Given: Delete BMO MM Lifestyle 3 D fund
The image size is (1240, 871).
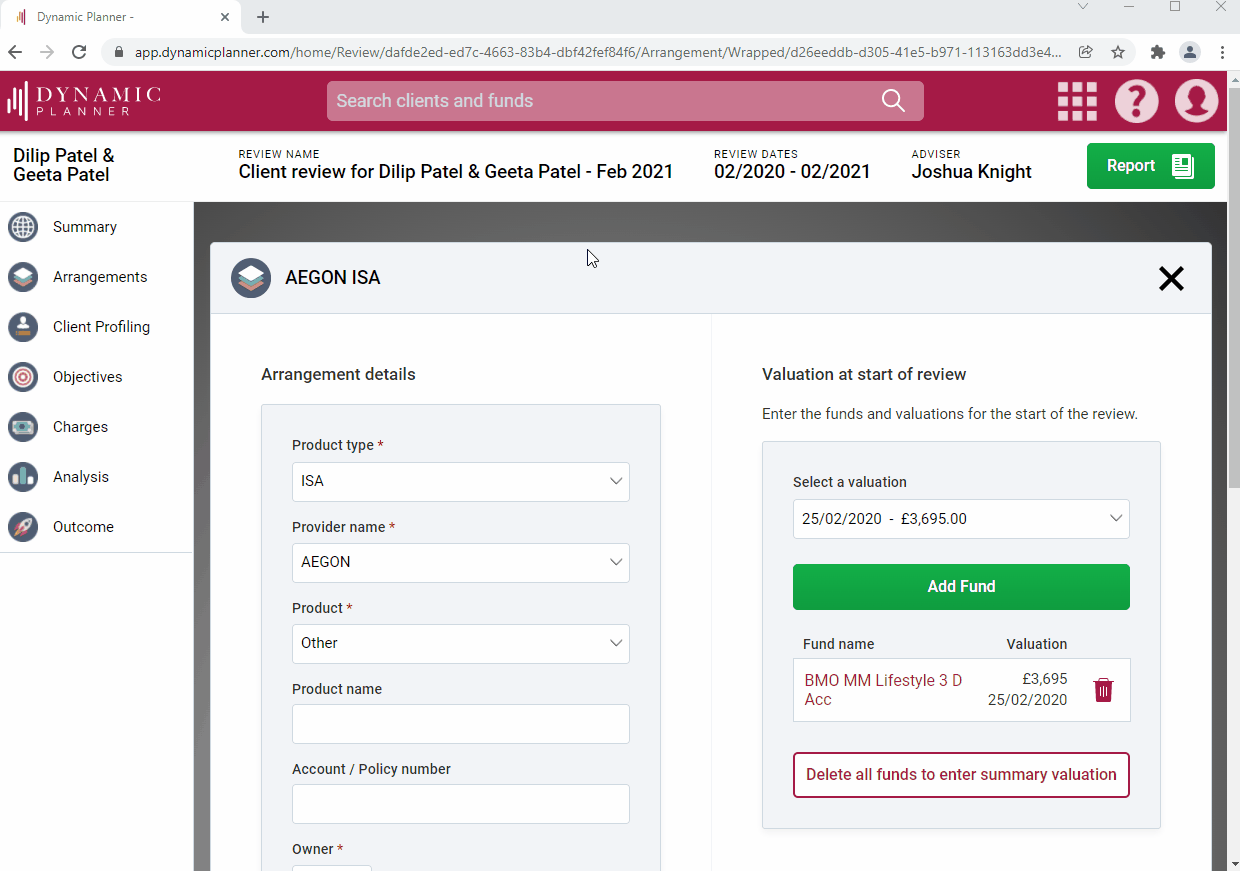Looking at the screenshot, I should (x=1103, y=690).
